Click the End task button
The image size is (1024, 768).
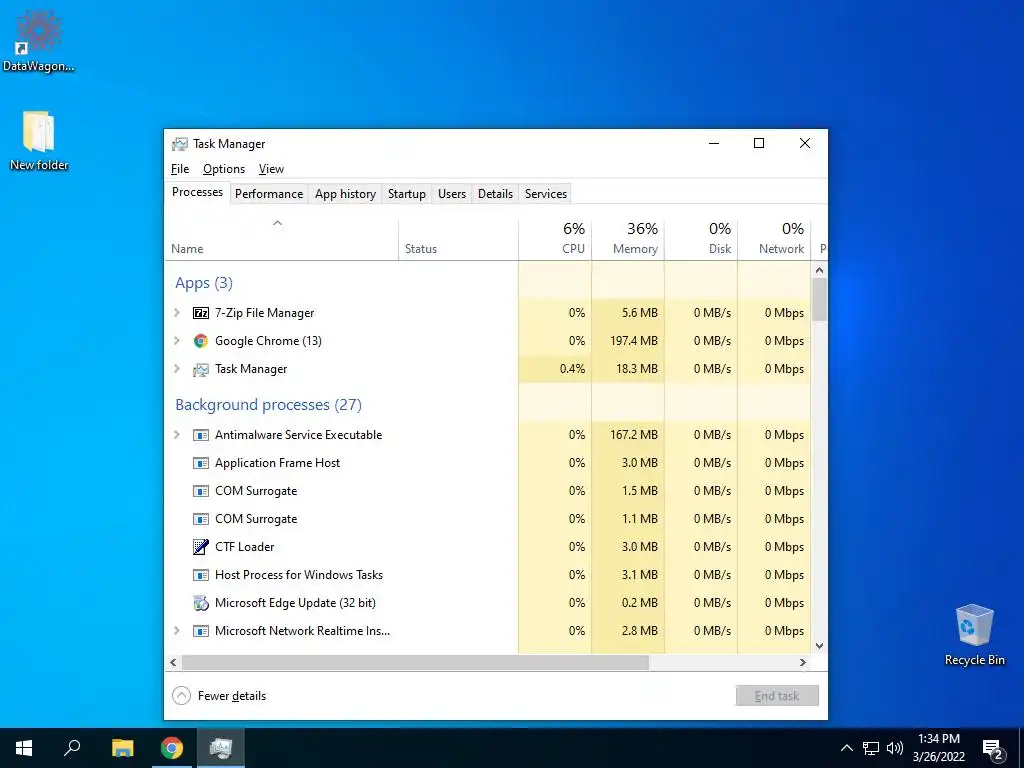(x=777, y=696)
